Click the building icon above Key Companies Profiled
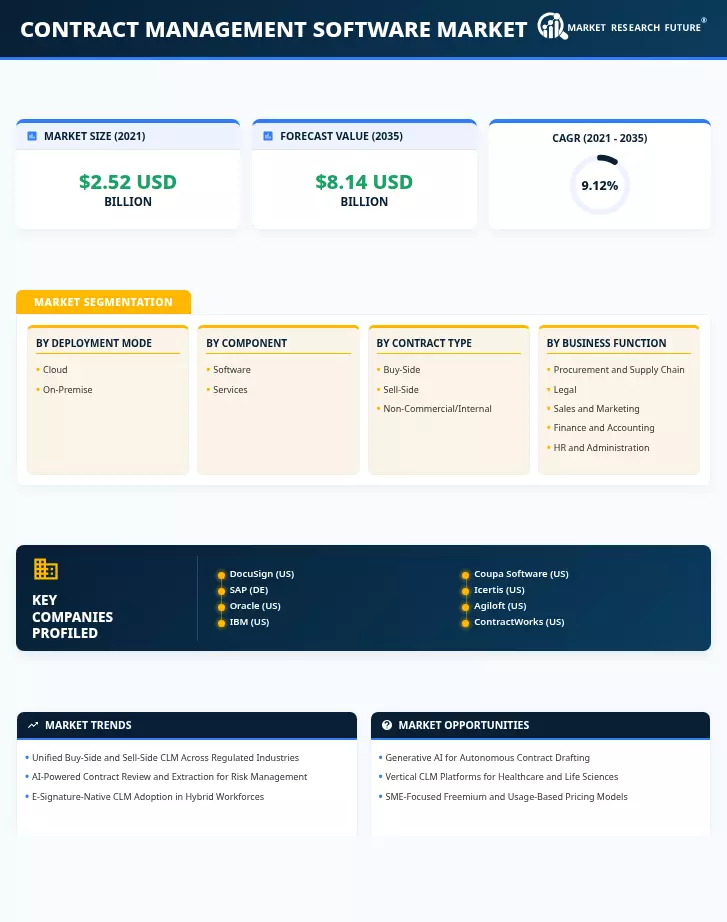This screenshot has height=922, width=727. coord(45,569)
